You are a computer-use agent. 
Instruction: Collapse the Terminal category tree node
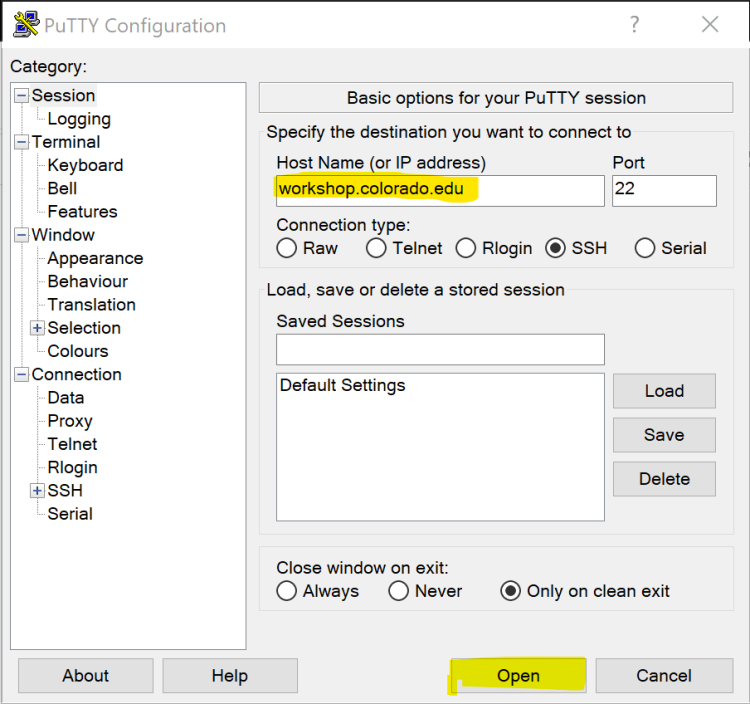pyautogui.click(x=21, y=142)
